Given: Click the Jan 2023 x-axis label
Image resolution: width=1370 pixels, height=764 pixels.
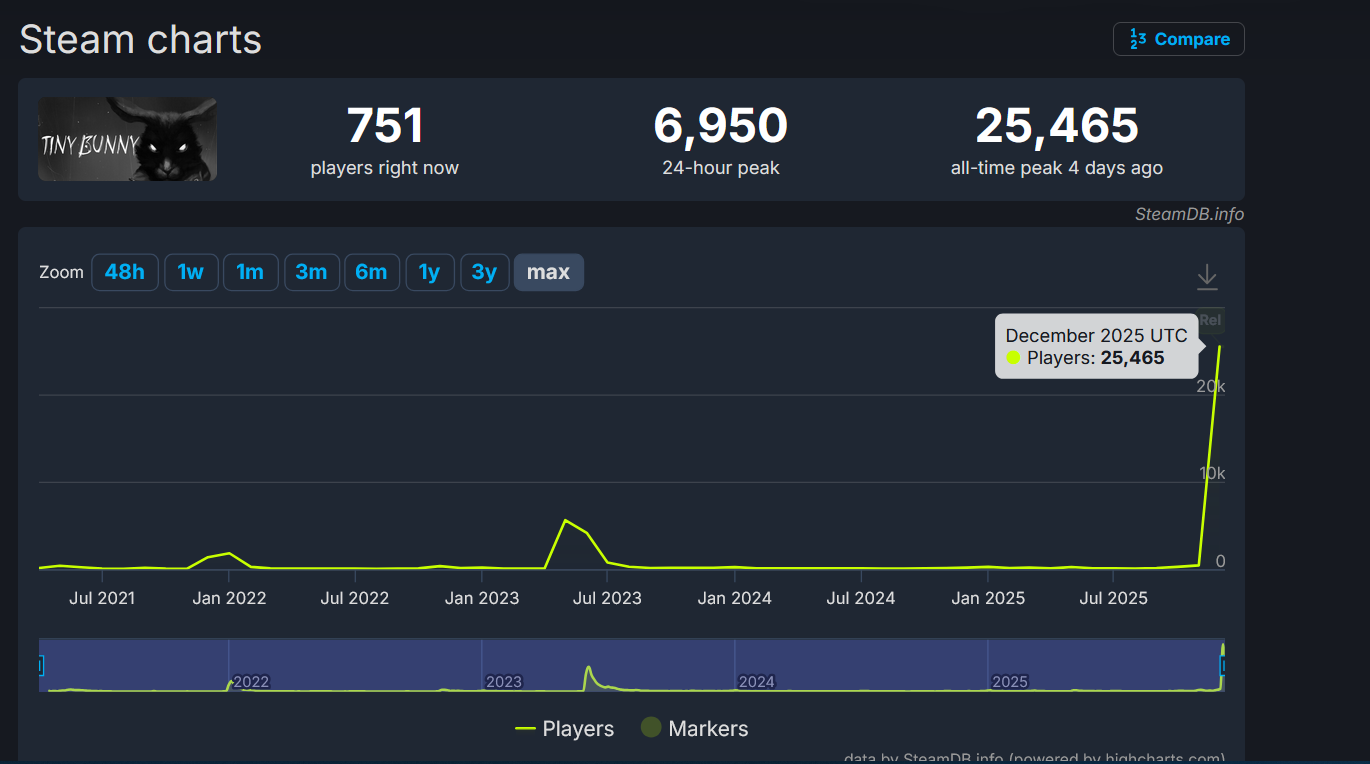Looking at the screenshot, I should click(x=482, y=598).
